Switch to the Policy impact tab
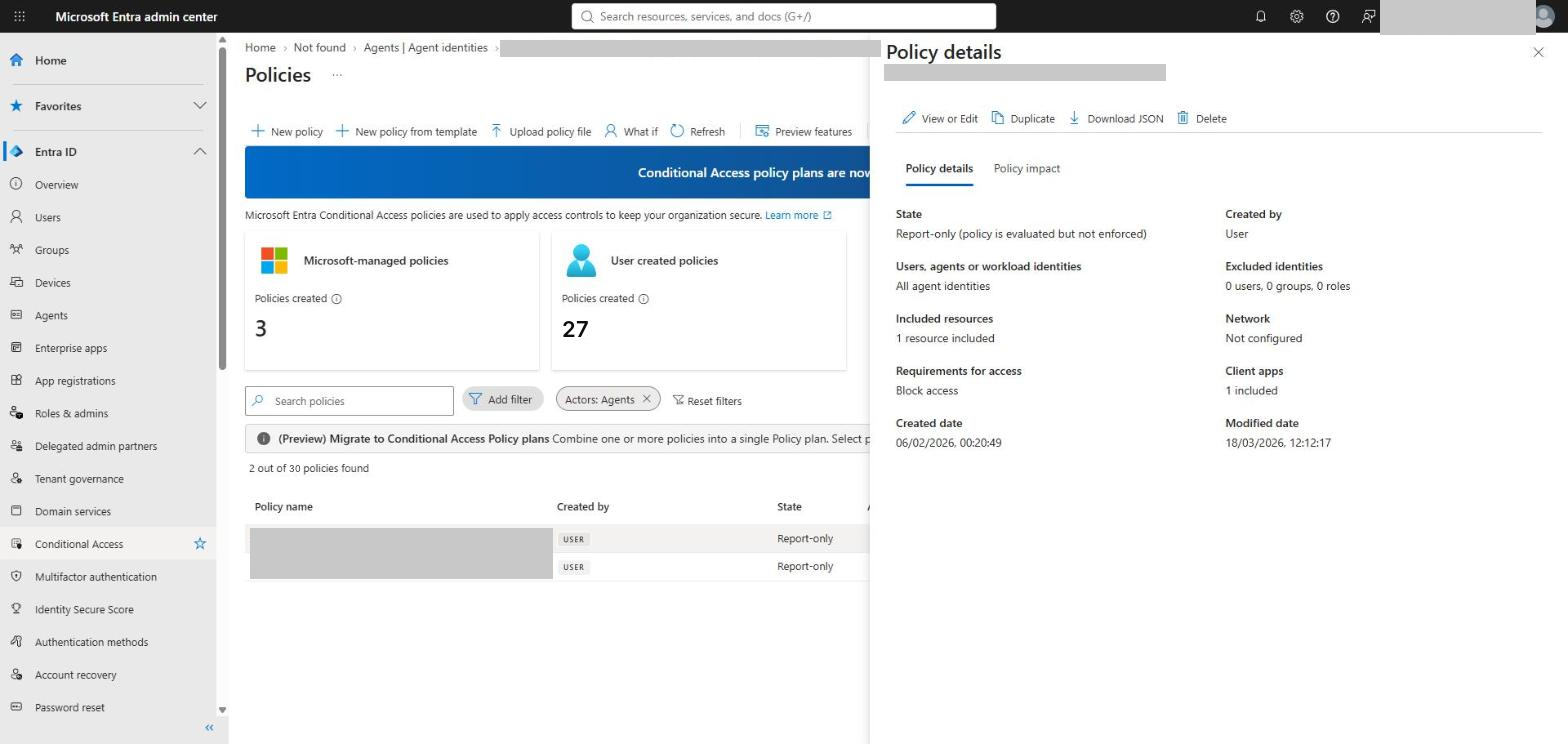 pos(1027,168)
